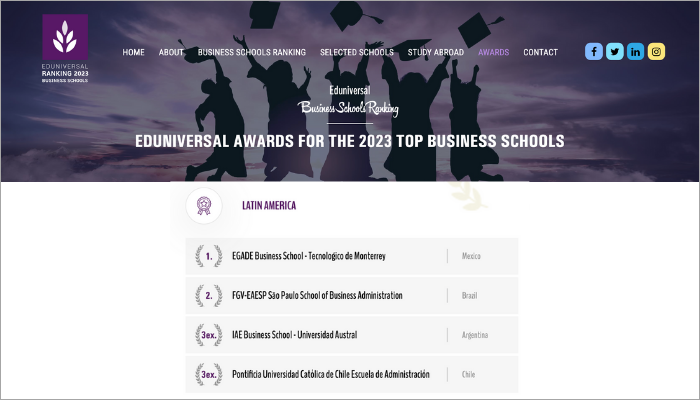Click the Brazil country label
The width and height of the screenshot is (700, 400).
click(469, 296)
